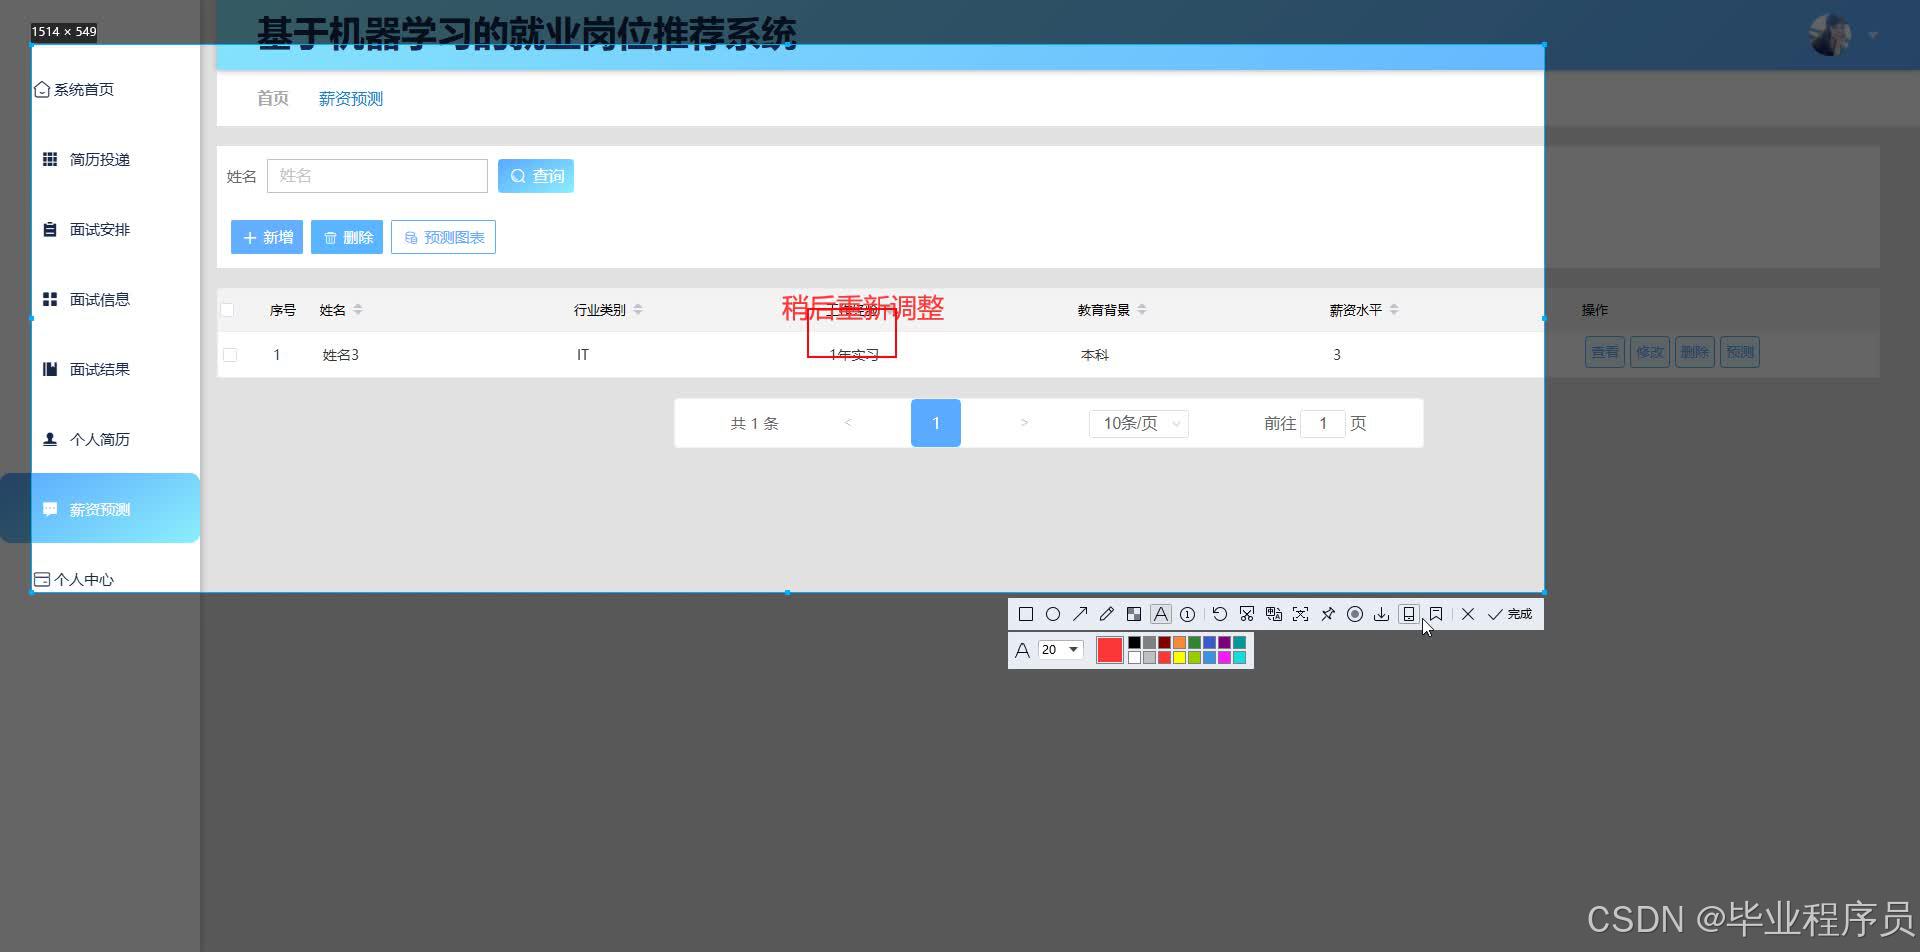This screenshot has height=952, width=1920.
Task: Click inside the 姓名 search input field
Action: [x=377, y=175]
